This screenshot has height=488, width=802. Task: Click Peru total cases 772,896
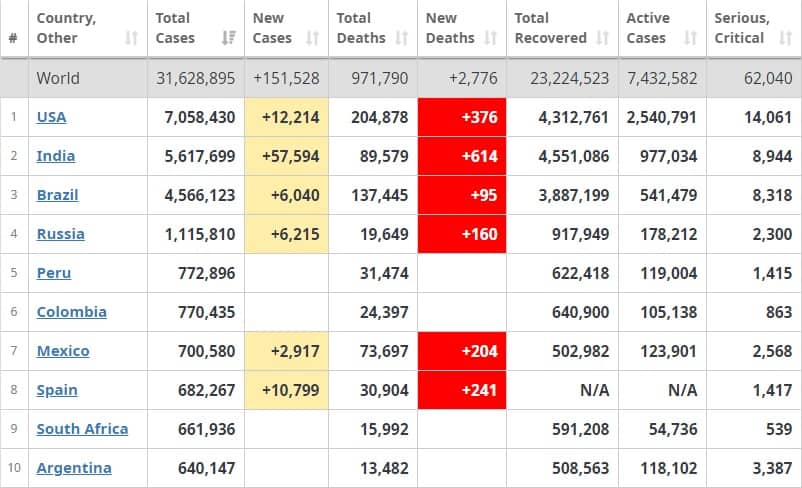click(207, 273)
